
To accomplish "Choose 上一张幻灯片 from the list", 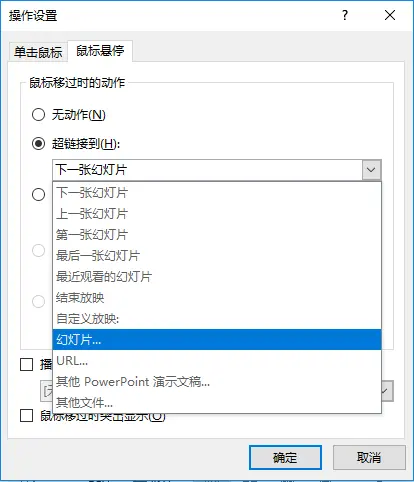I will pos(217,214).
